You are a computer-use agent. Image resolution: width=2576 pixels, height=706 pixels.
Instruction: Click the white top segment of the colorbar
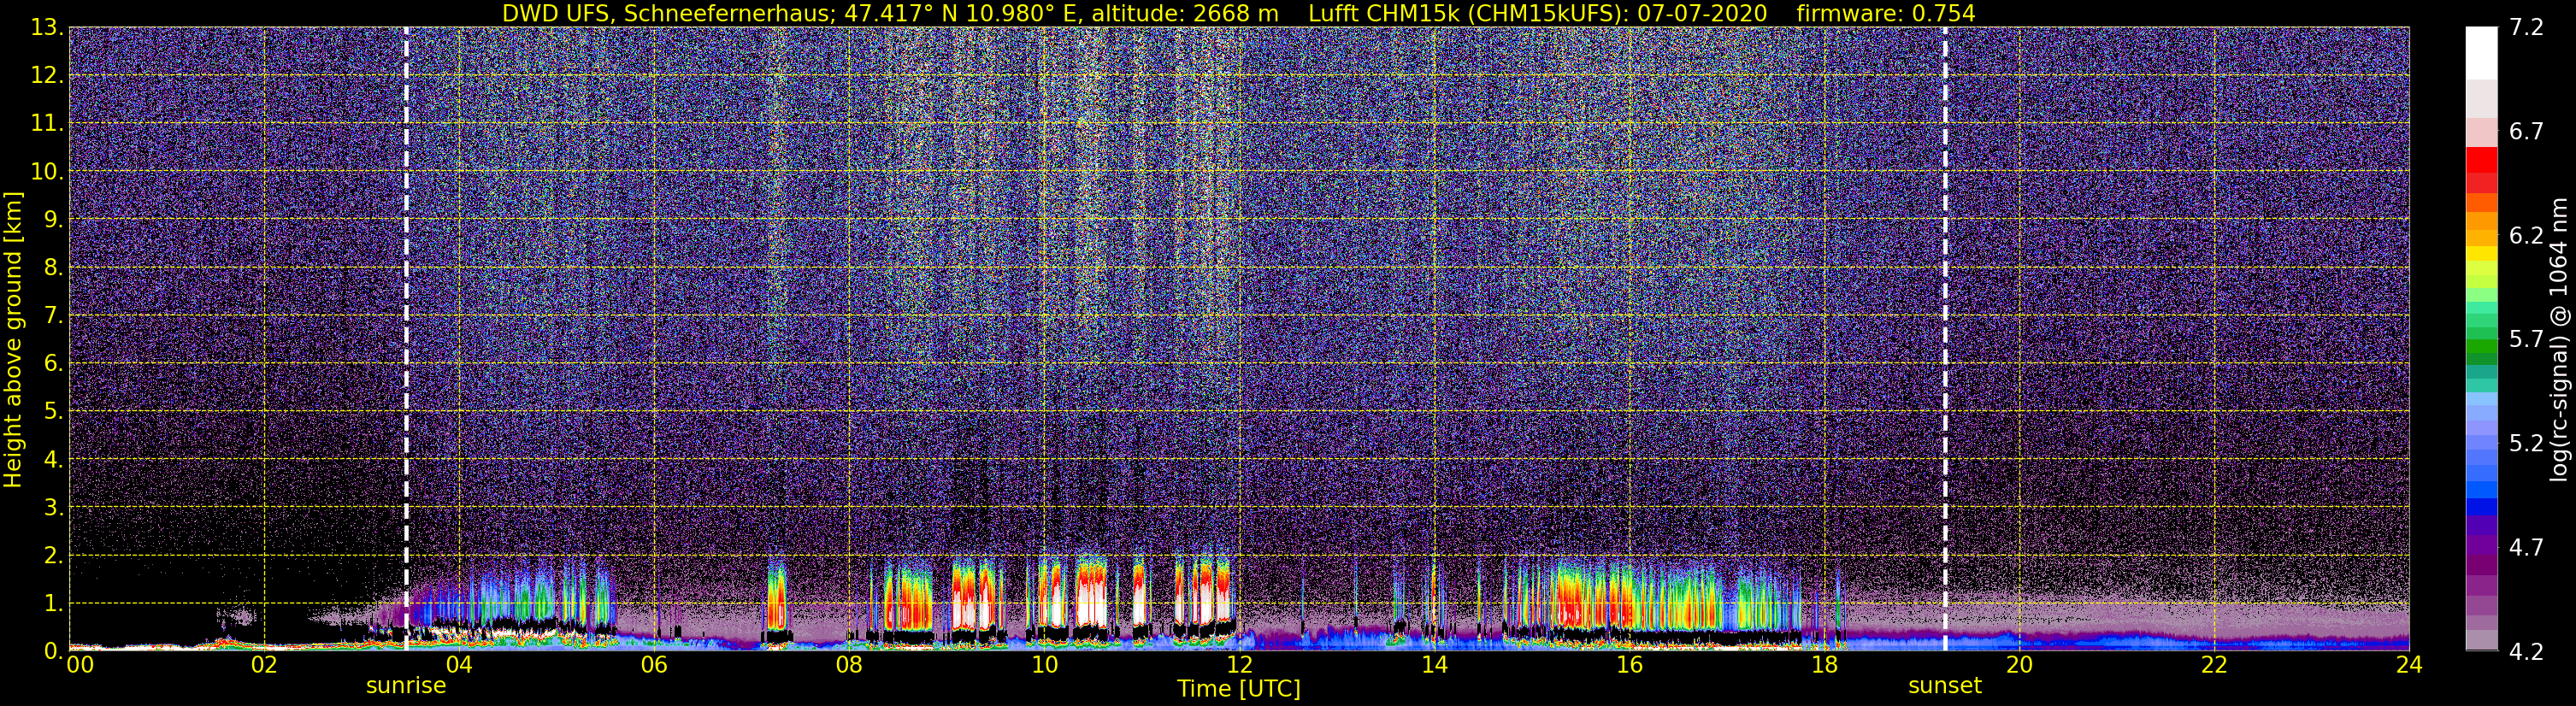click(2481, 53)
